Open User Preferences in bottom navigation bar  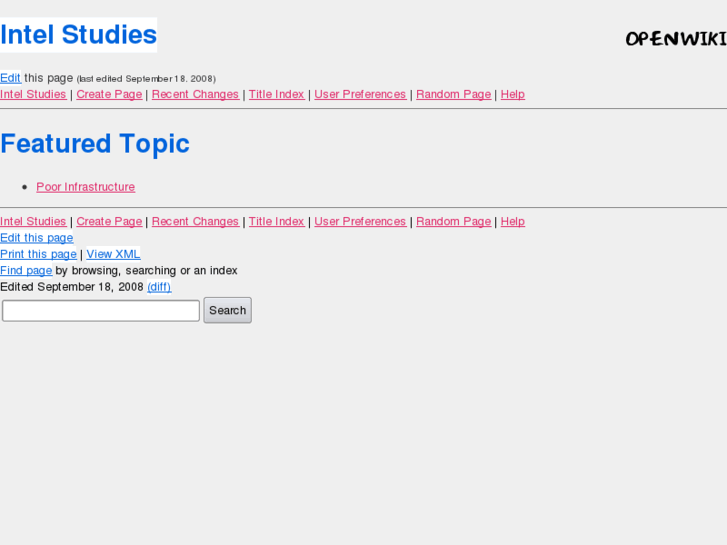360,222
